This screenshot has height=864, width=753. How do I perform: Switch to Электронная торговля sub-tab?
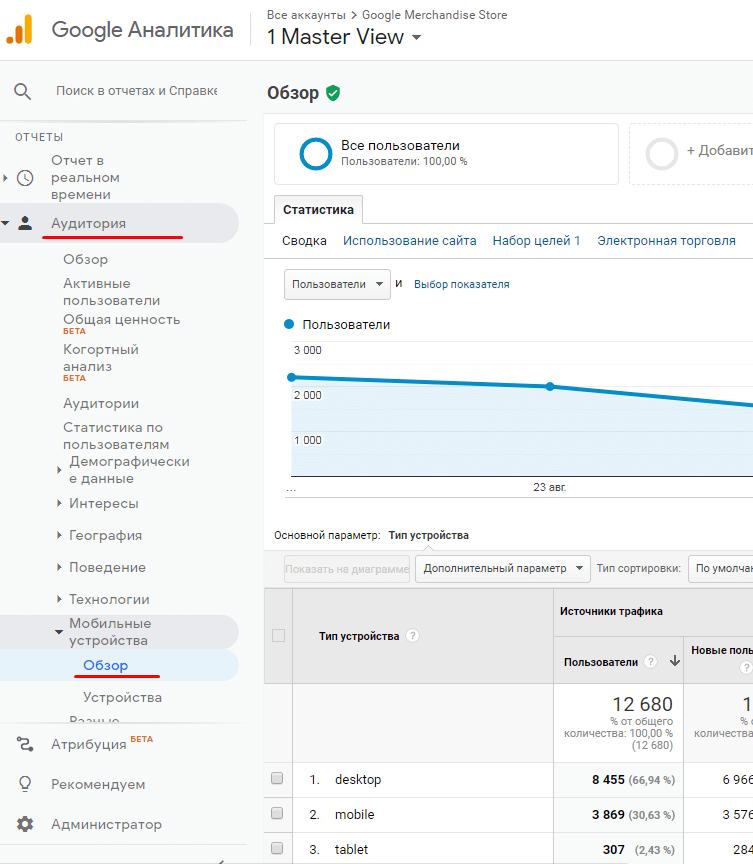point(667,241)
